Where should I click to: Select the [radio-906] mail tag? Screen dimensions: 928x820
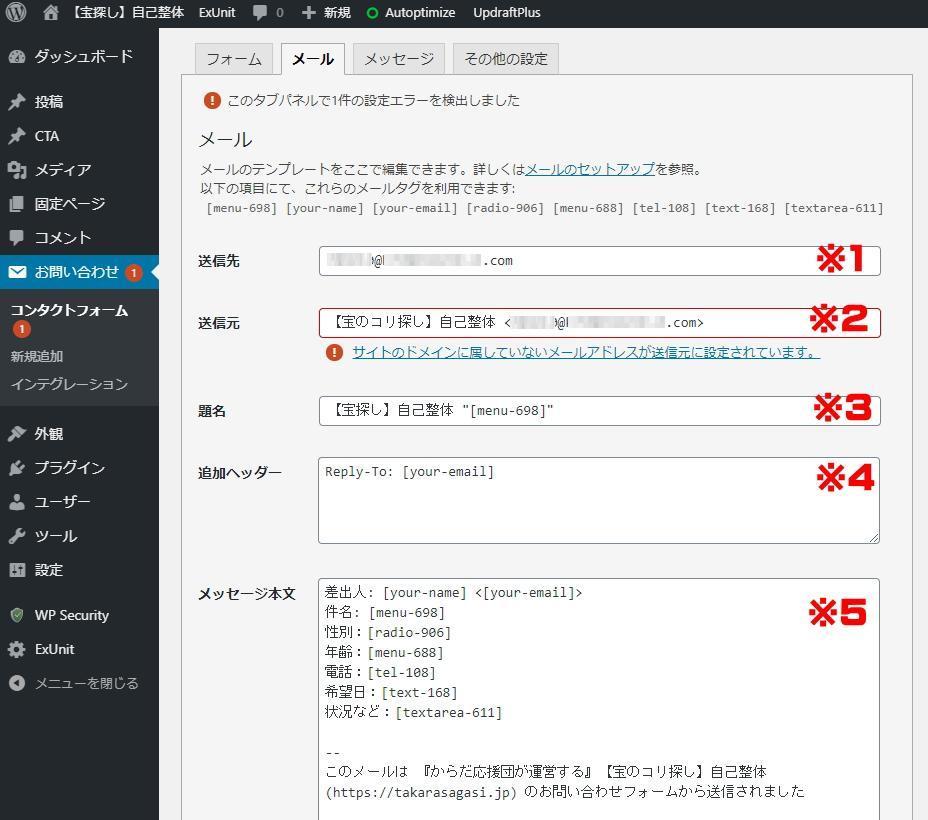[x=505, y=208]
